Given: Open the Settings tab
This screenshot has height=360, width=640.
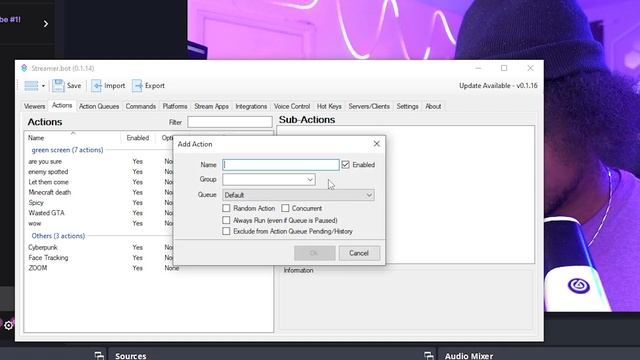Looking at the screenshot, I should pos(407,106).
